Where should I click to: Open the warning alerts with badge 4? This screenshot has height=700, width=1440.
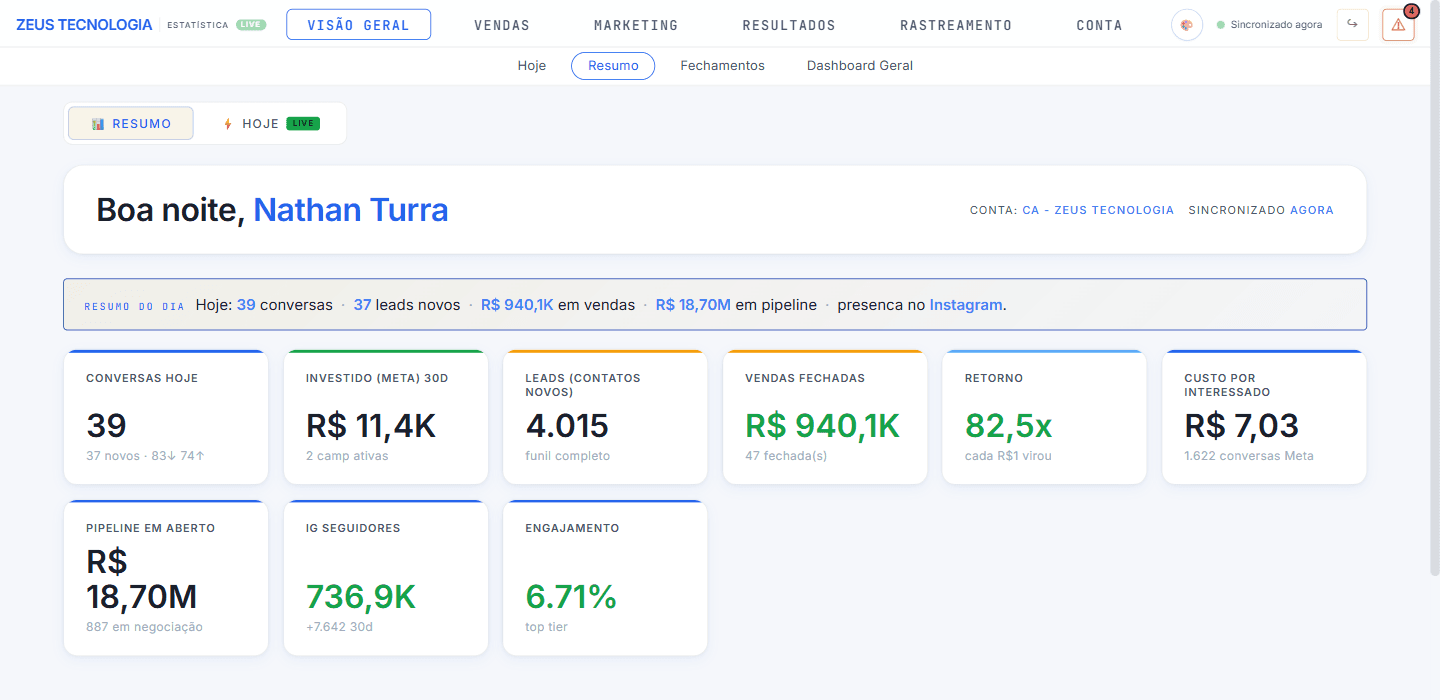click(x=1398, y=25)
